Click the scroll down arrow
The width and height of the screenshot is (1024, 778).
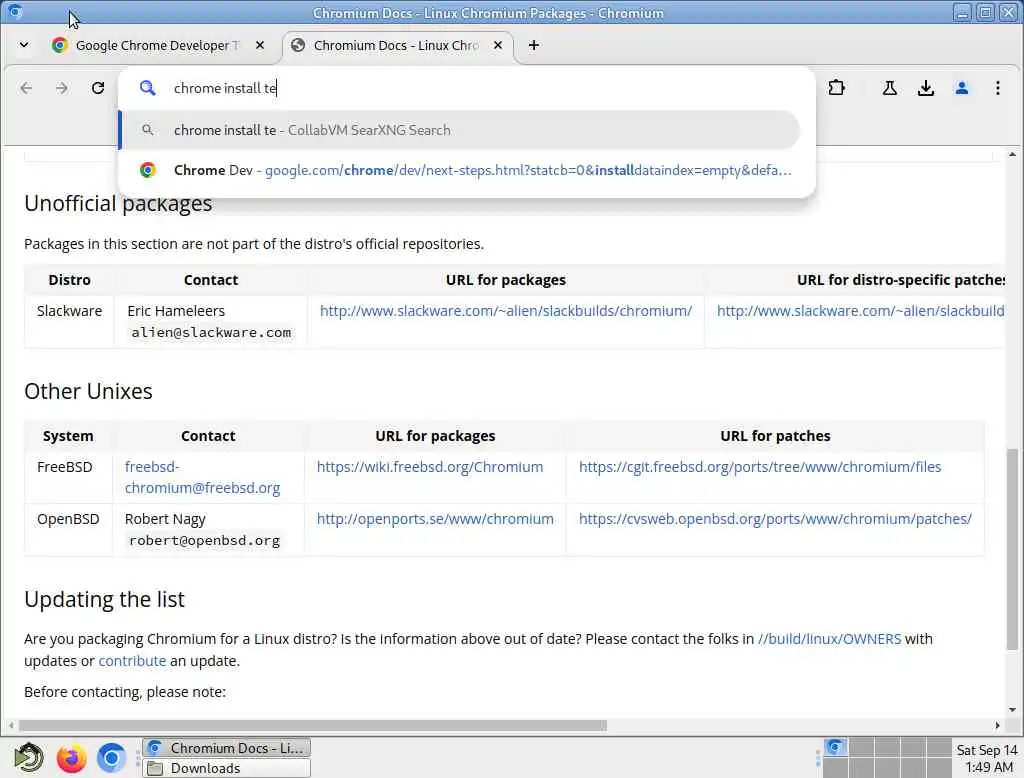click(1012, 710)
